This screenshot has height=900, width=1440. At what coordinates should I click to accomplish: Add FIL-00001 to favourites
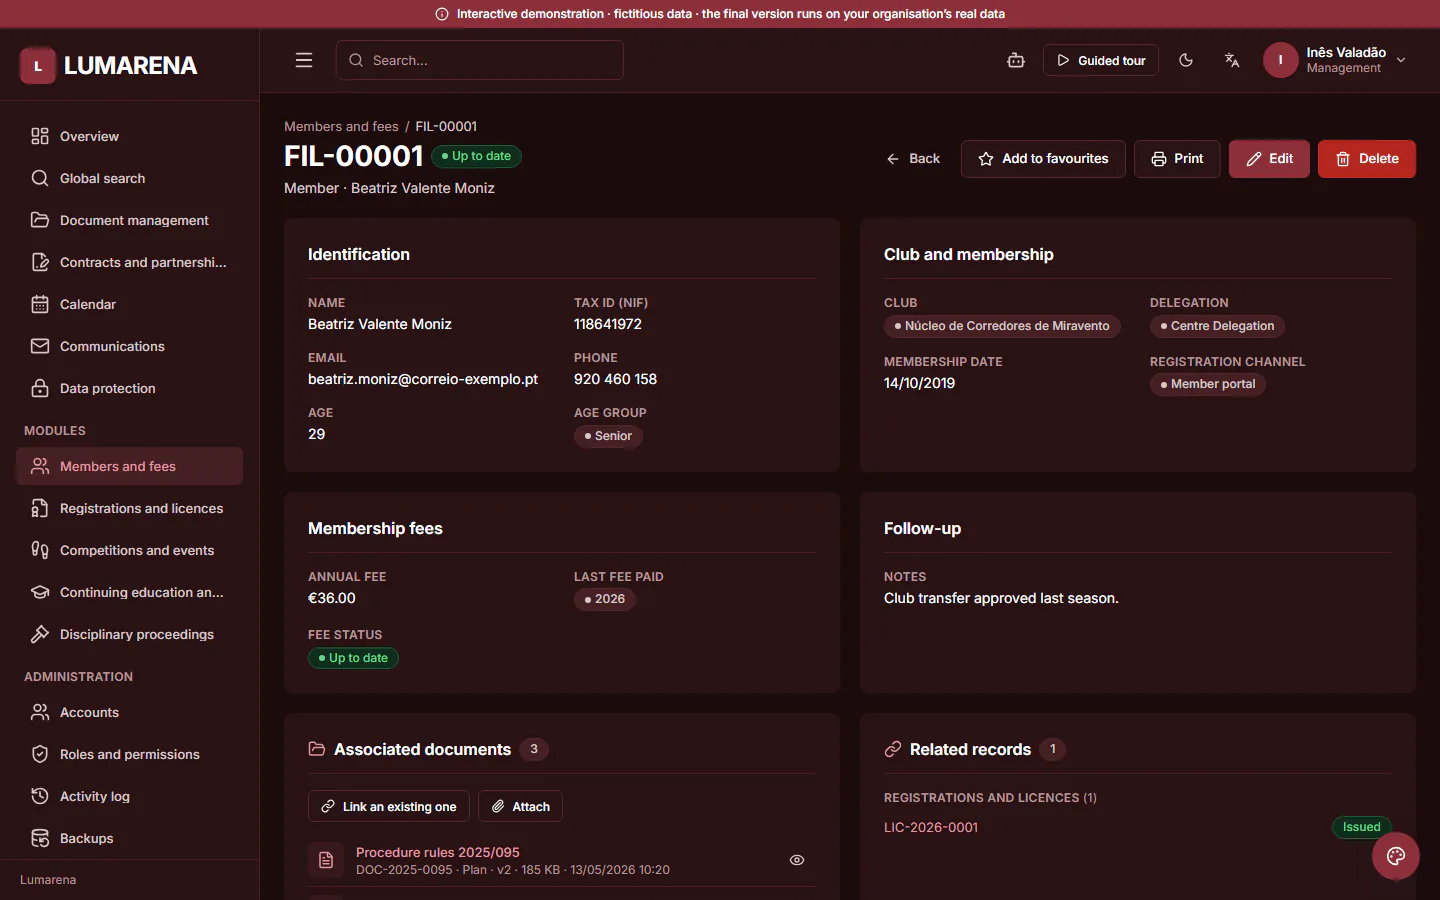[x=1043, y=159]
